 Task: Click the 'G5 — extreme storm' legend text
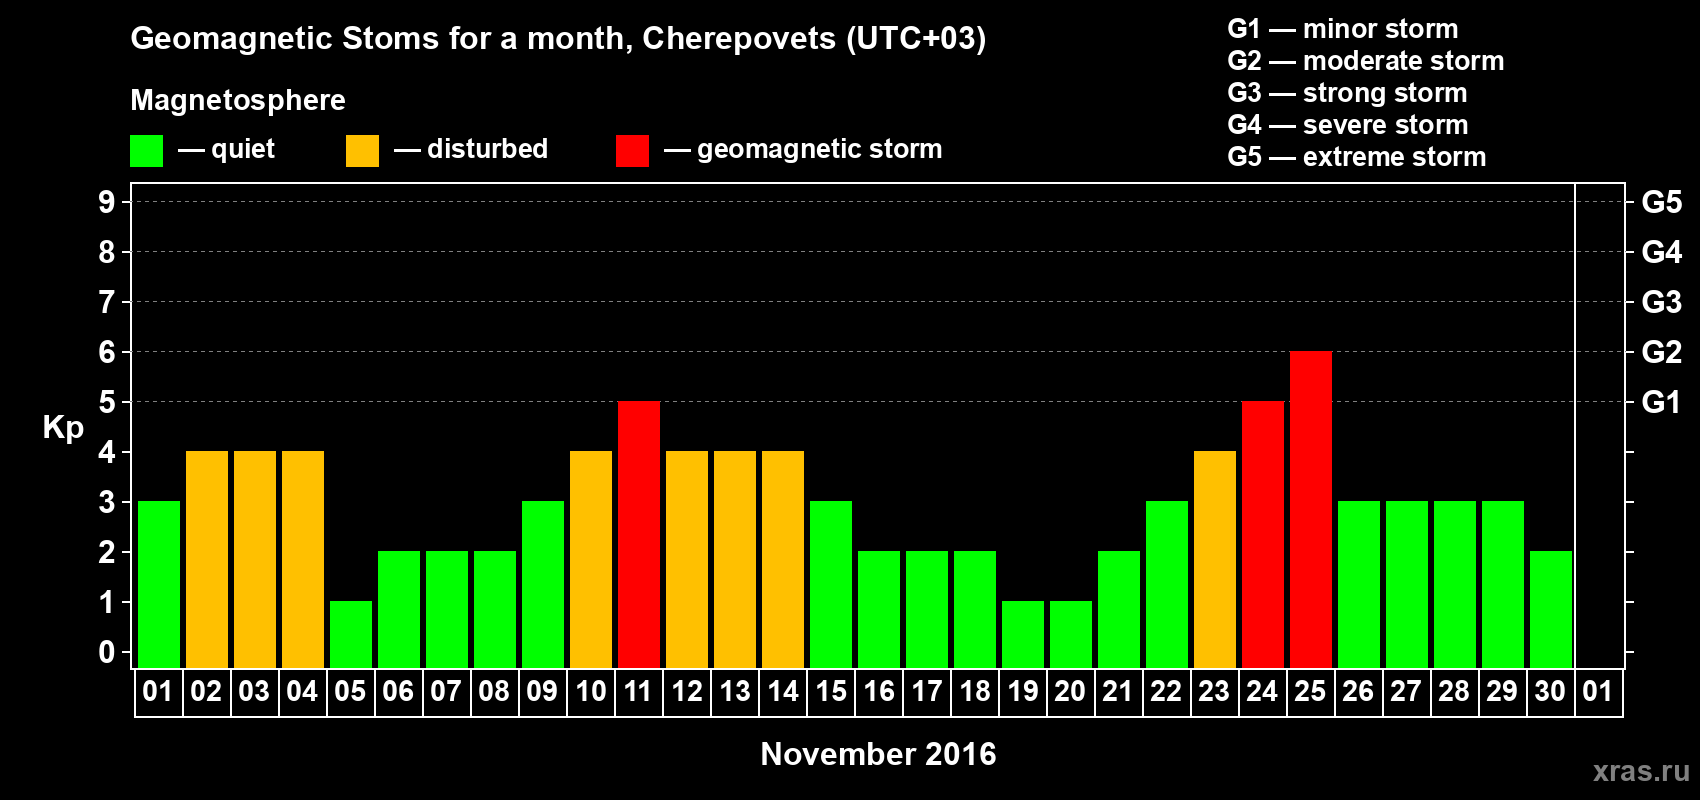coord(1357,157)
